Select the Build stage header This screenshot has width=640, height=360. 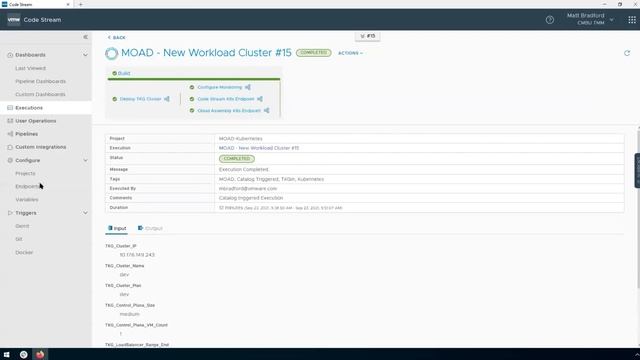pos(124,73)
